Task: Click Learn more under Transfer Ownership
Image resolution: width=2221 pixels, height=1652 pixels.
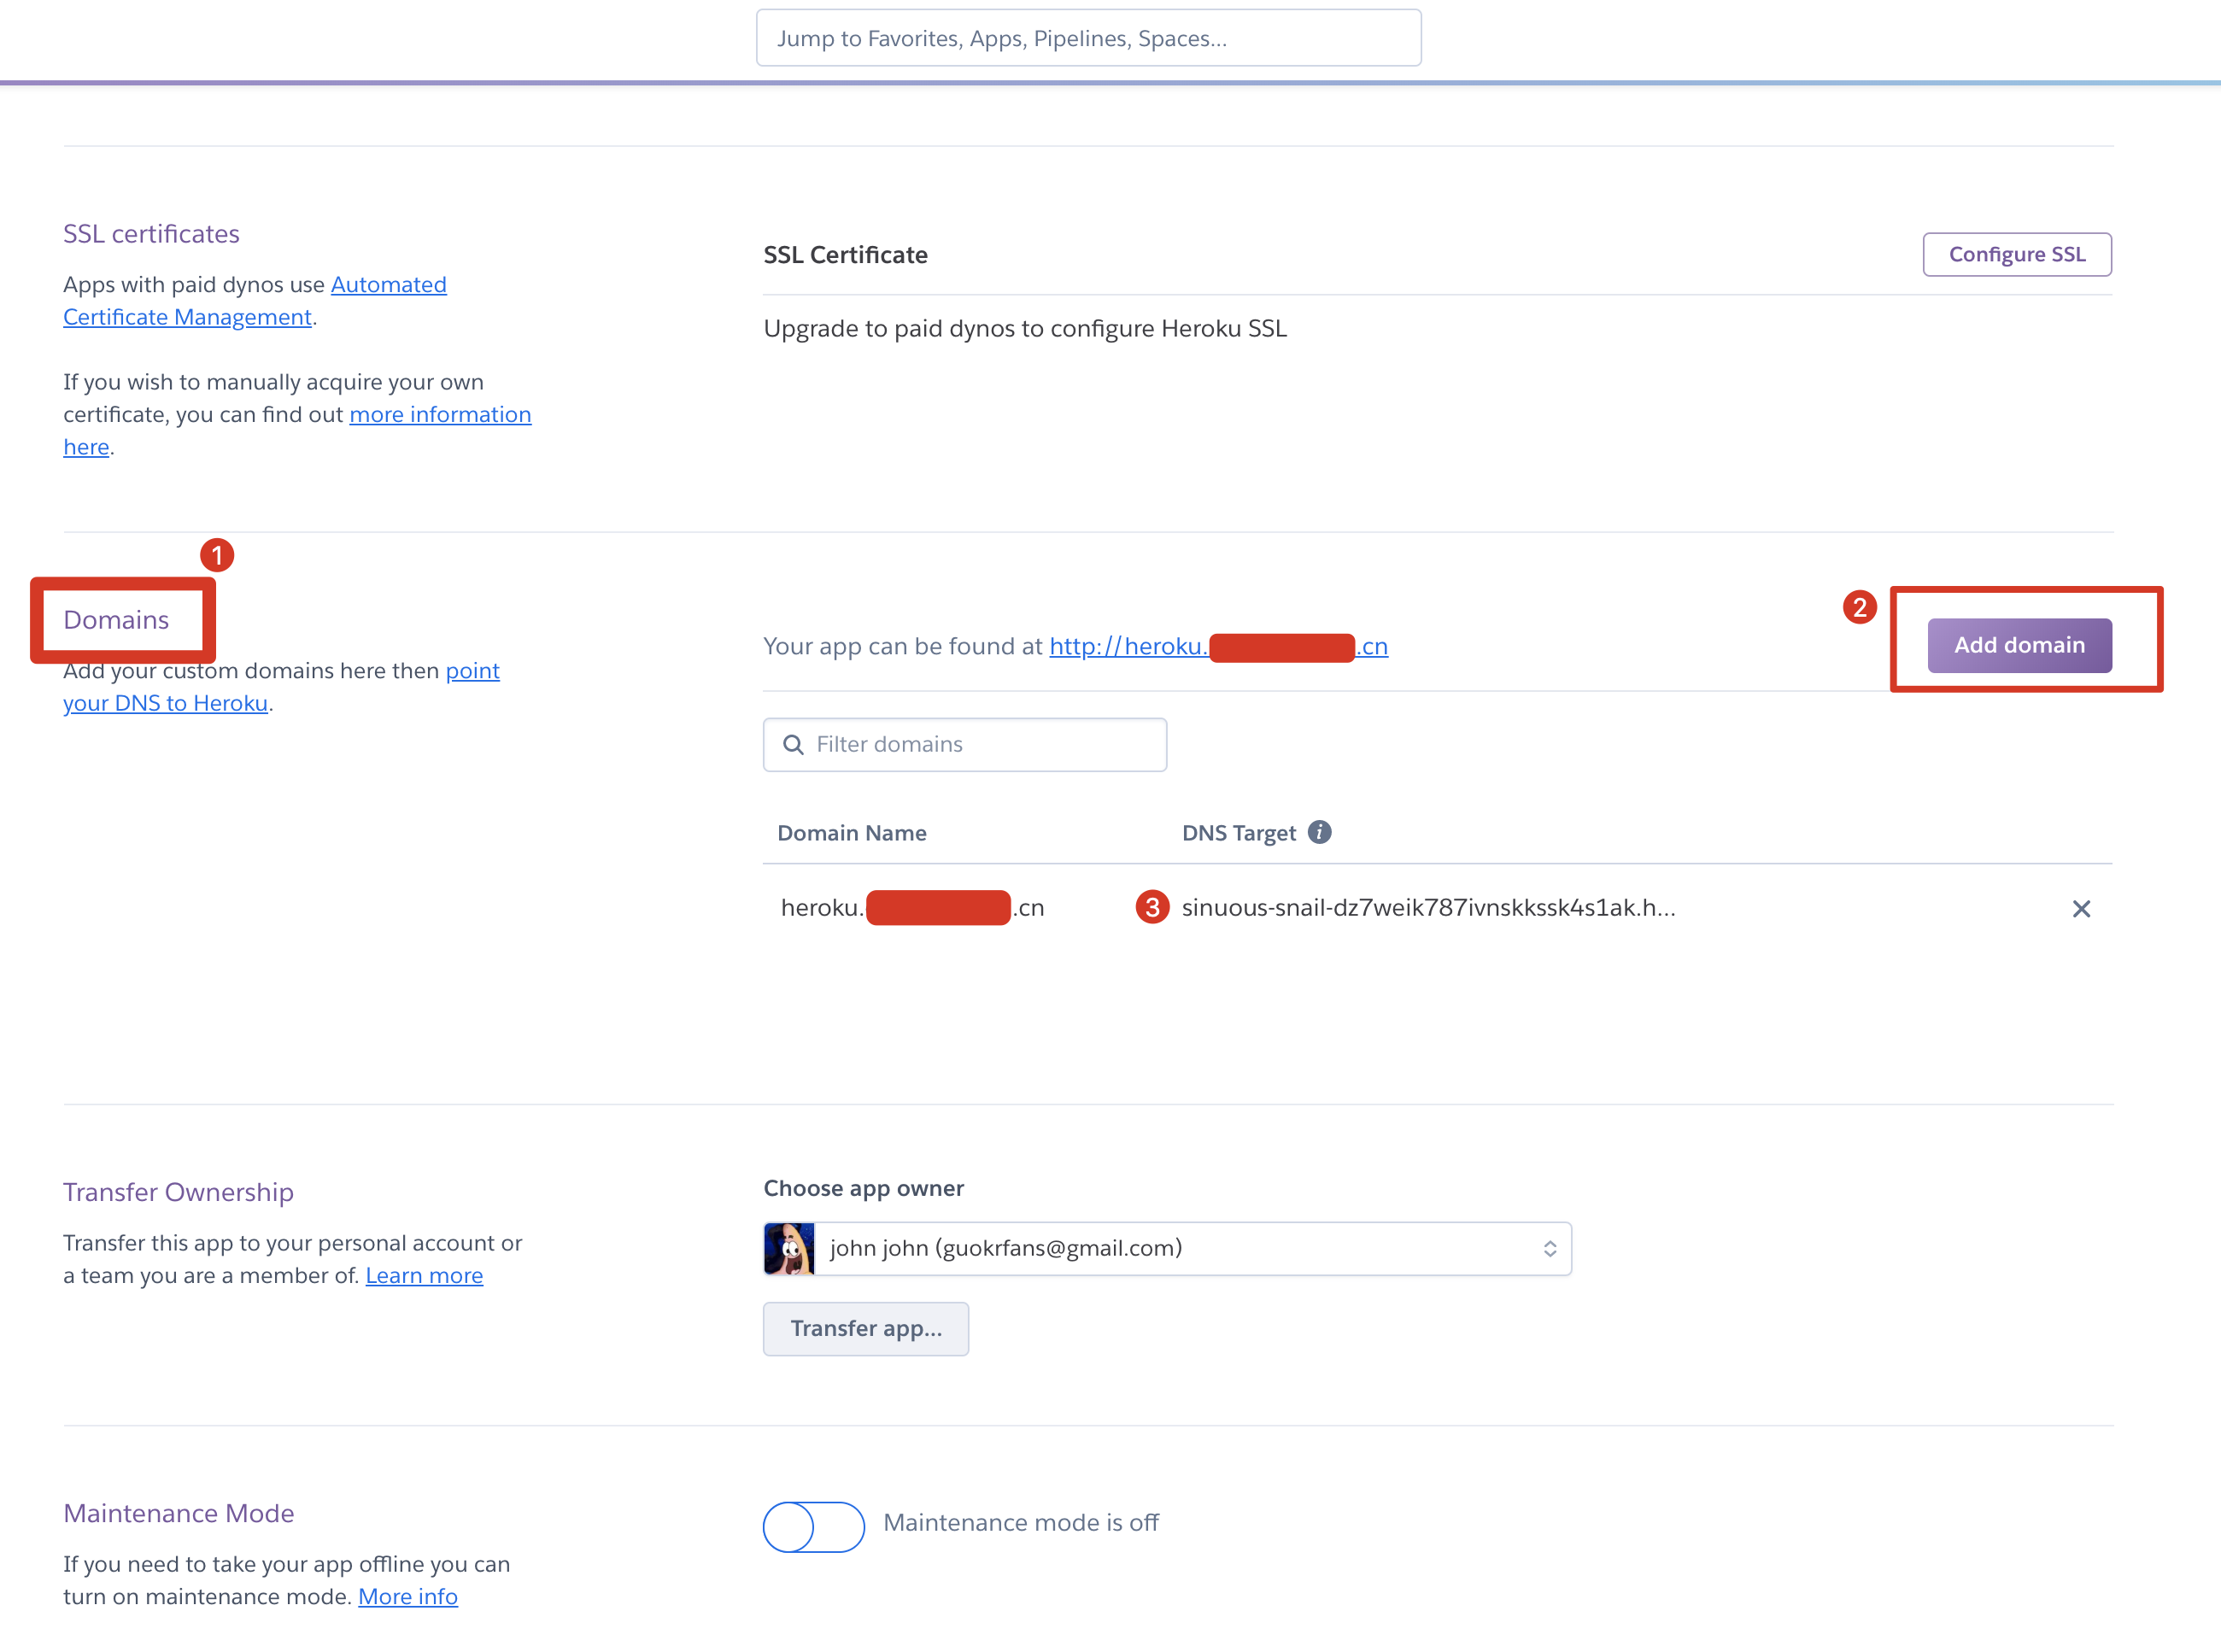Action: 424,1275
